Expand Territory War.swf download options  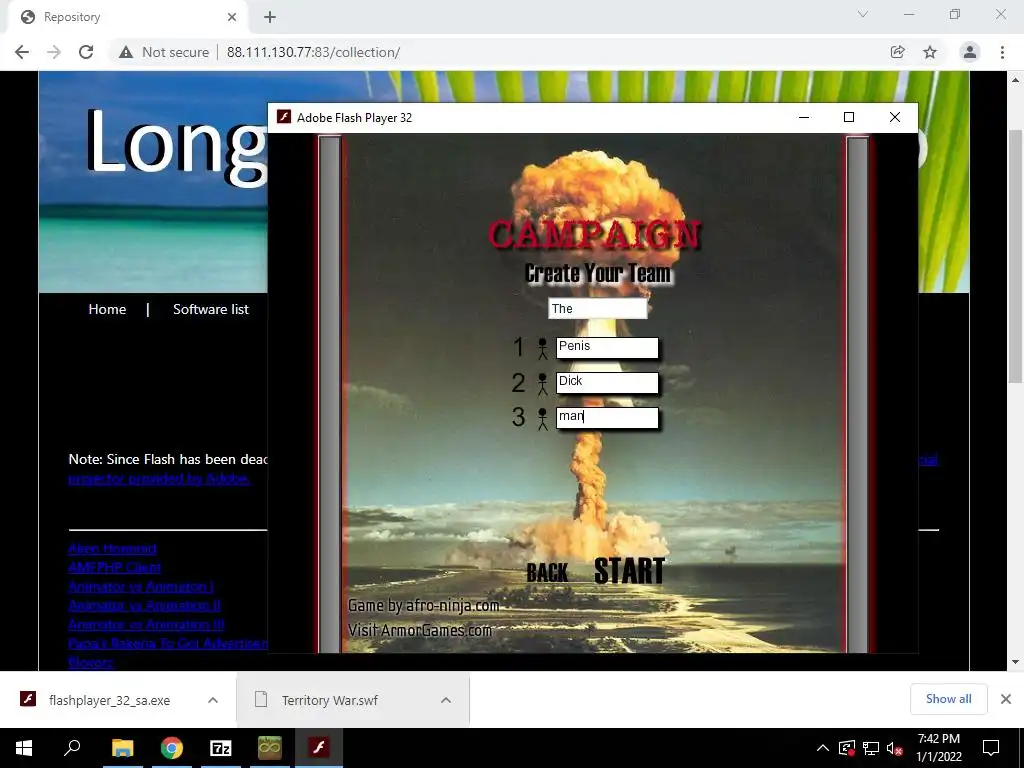(x=446, y=700)
